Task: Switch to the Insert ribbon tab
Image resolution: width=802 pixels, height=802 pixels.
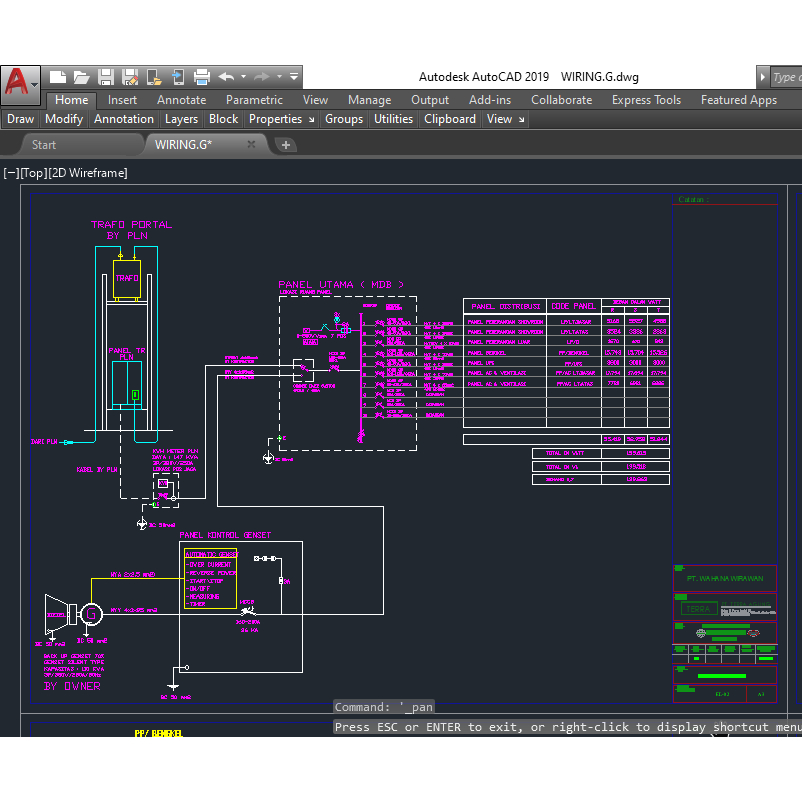Action: coord(122,100)
